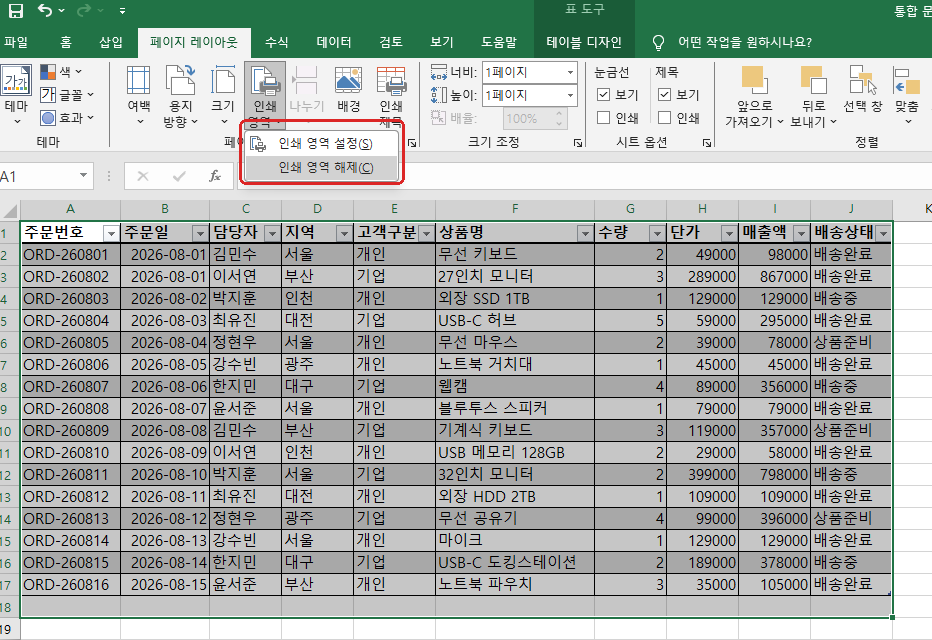Select column J header
Viewport: 932px width, 640px height.
point(851,209)
